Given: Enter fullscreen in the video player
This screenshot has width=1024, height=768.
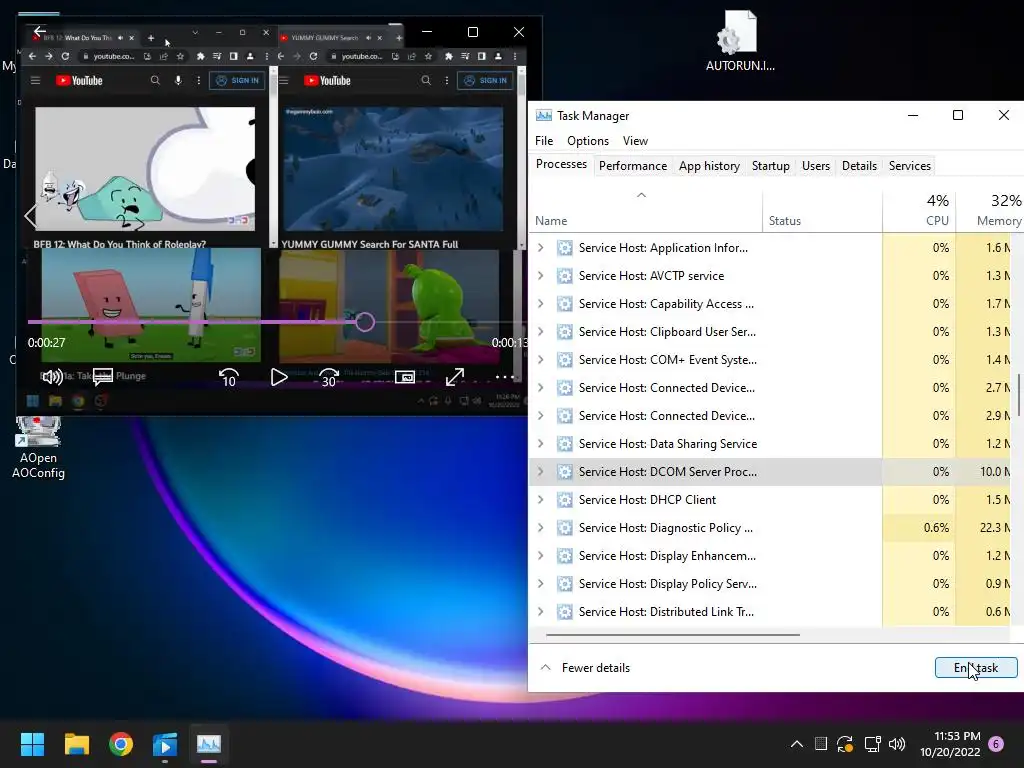Looking at the screenshot, I should tap(455, 377).
